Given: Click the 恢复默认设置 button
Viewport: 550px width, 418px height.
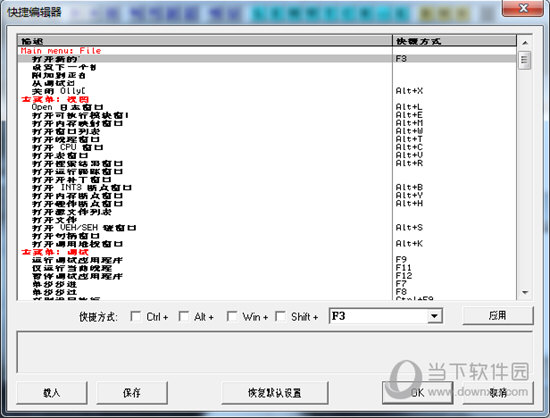Looking at the screenshot, I should click(275, 393).
